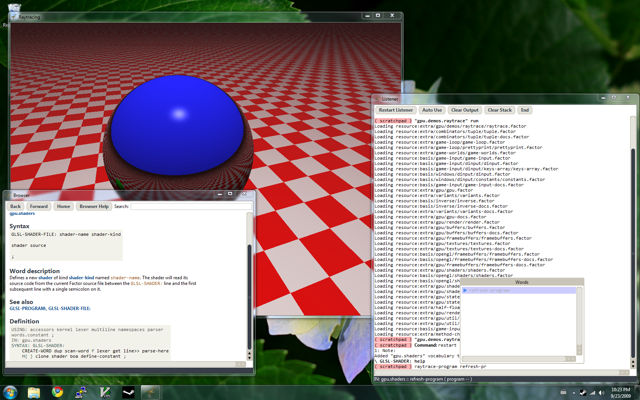This screenshot has width=640, height=400.
Task: Click Clear Stack in the Listener
Action: (500, 110)
